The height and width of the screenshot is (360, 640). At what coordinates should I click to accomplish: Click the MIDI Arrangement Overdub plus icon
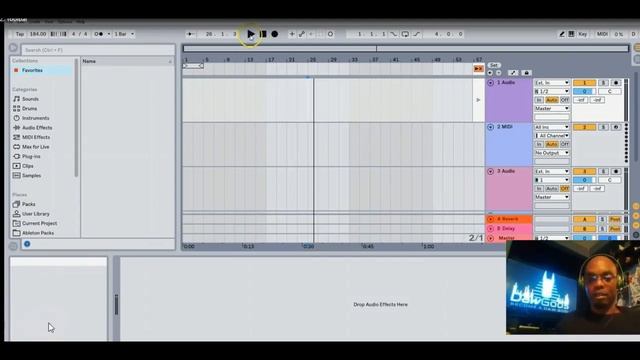tap(292, 34)
